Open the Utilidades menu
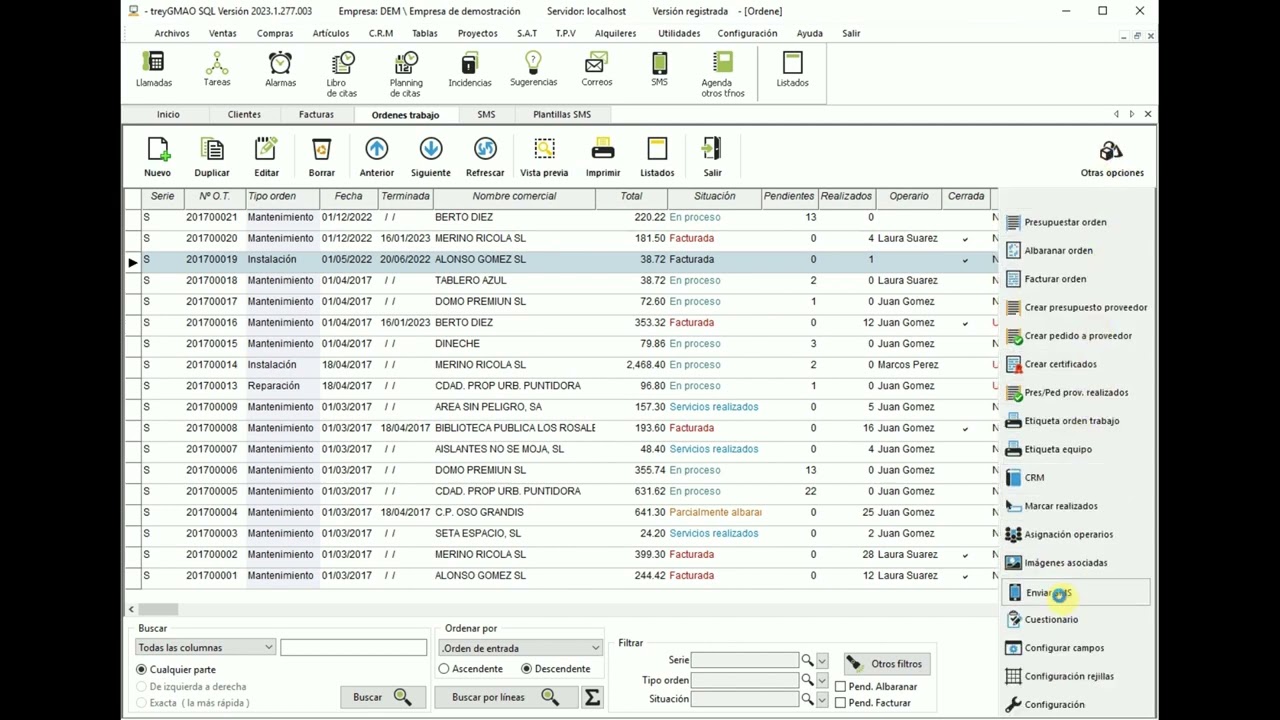Image resolution: width=1280 pixels, height=720 pixels. tap(679, 33)
